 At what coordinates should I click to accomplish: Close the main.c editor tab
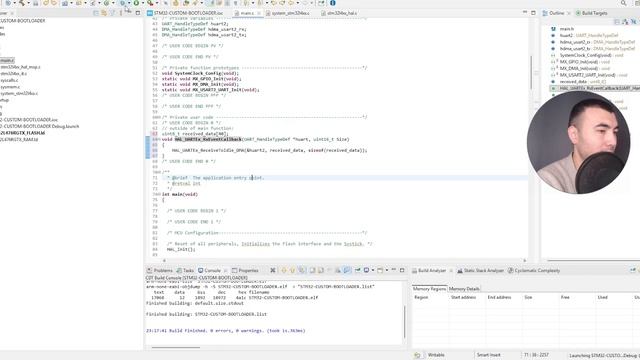click(x=258, y=13)
